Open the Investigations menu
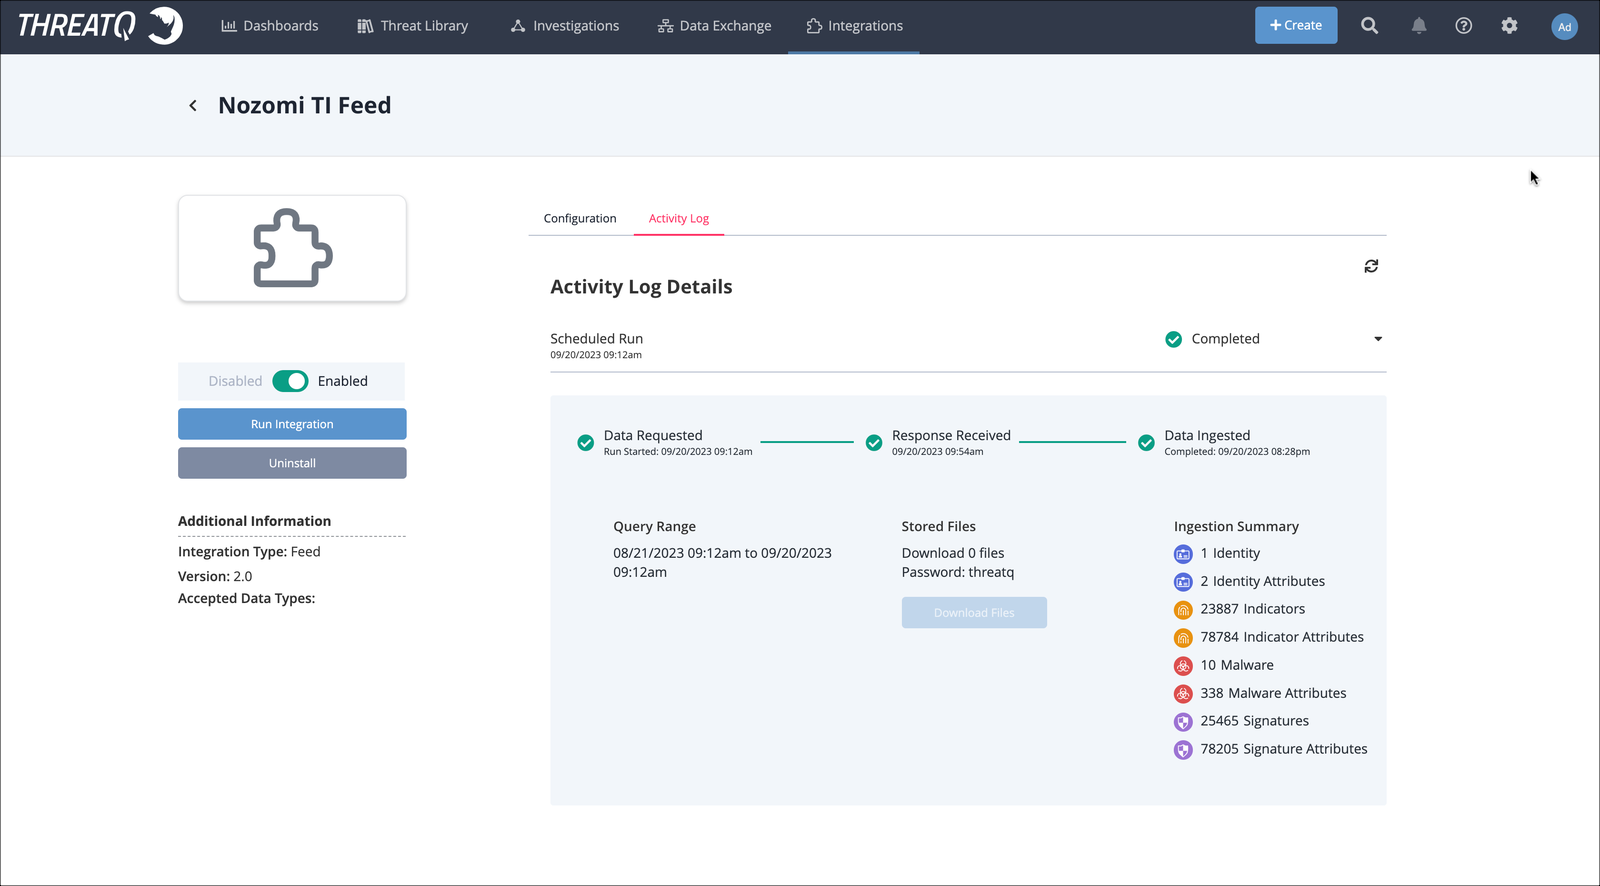This screenshot has height=886, width=1600. click(x=564, y=26)
